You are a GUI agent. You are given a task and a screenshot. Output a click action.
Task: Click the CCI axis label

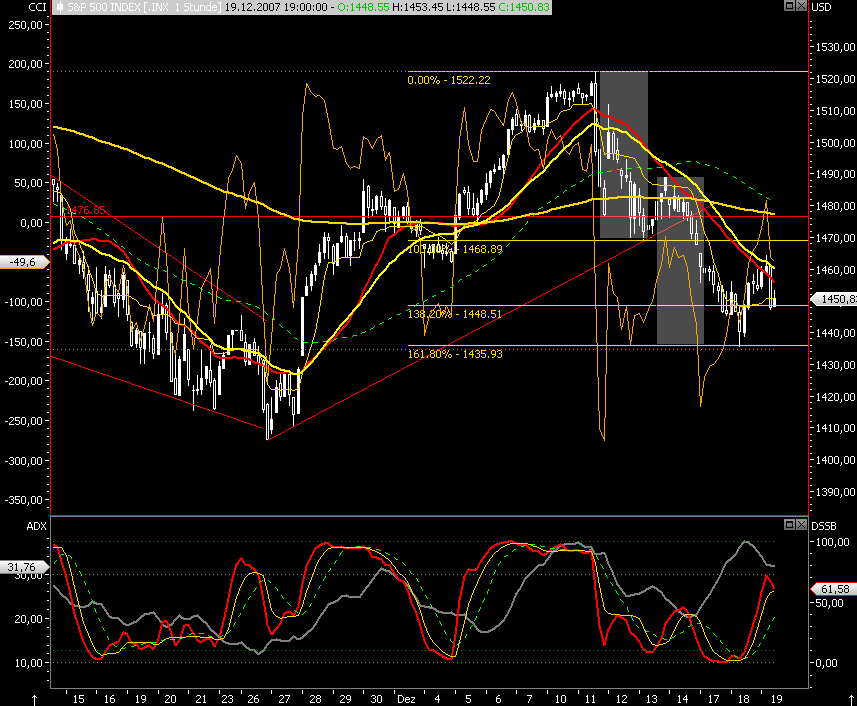[x=37, y=7]
